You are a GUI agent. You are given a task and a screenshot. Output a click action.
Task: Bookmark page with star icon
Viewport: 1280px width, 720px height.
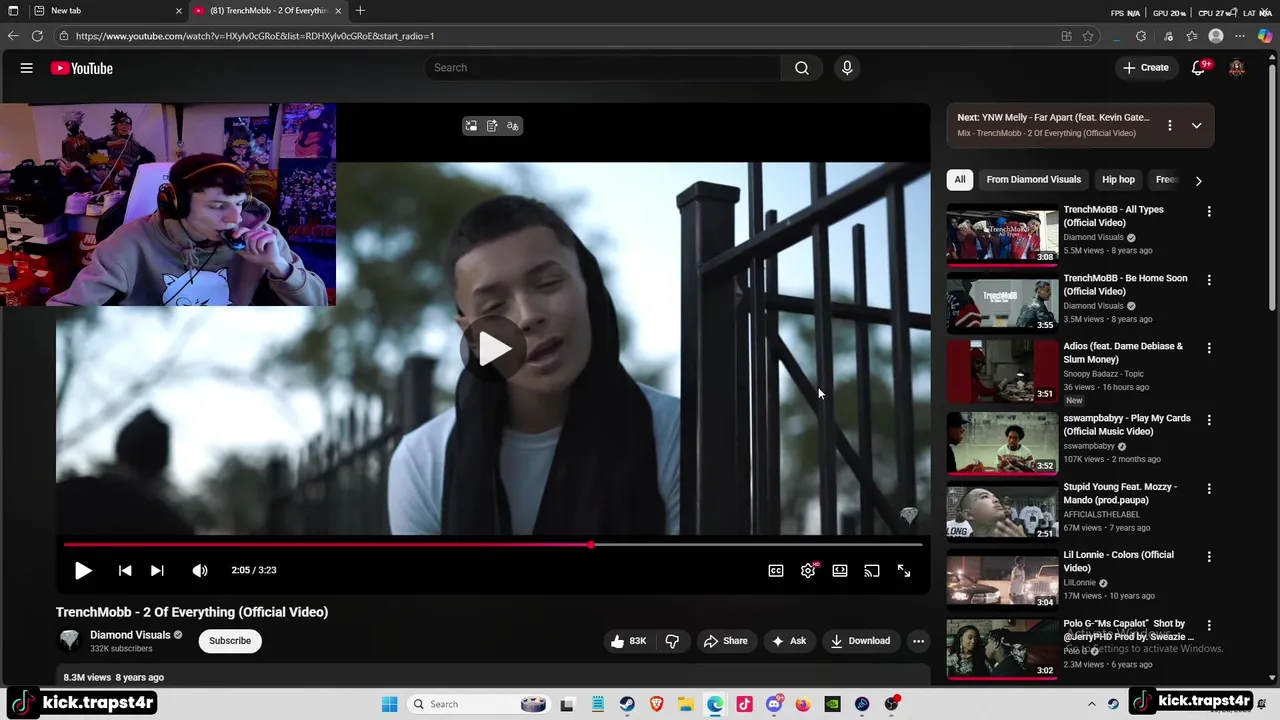coord(1088,36)
